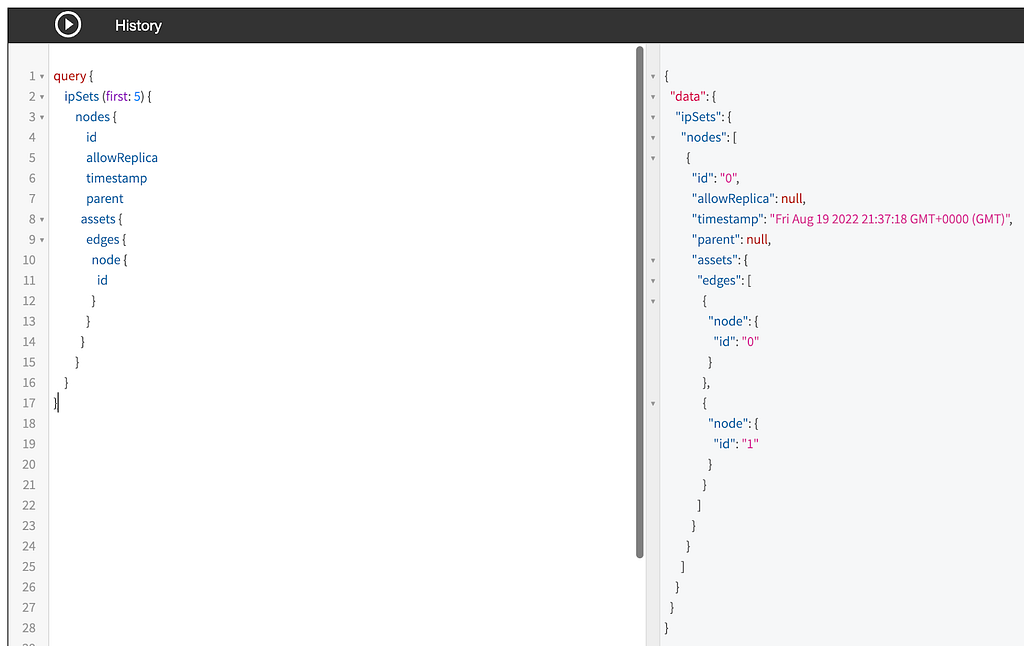Collapse the ipSets block fold arrow on line 2
Screen dimensions: 1024x646
coord(42,97)
